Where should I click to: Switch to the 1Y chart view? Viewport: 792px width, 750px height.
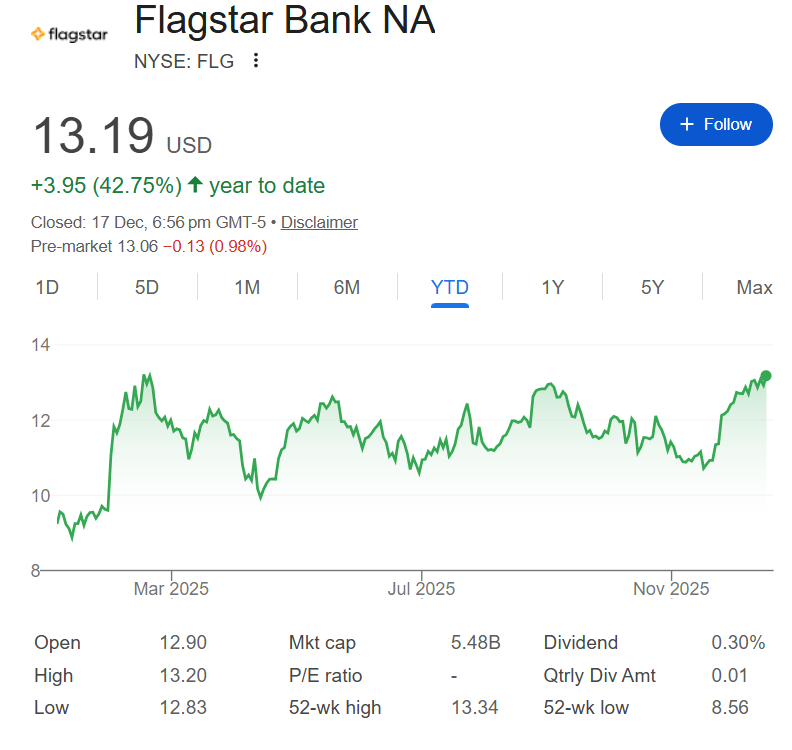[553, 288]
